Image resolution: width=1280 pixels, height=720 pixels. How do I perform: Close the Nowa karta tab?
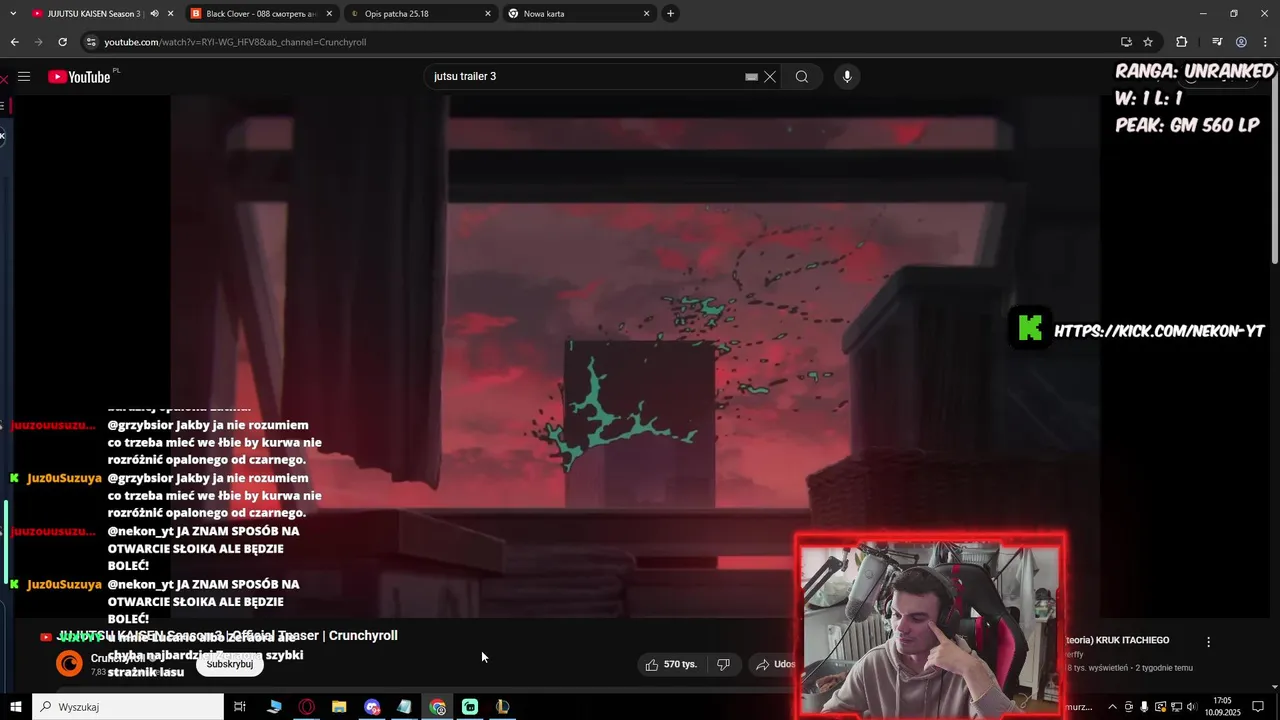coord(647,14)
